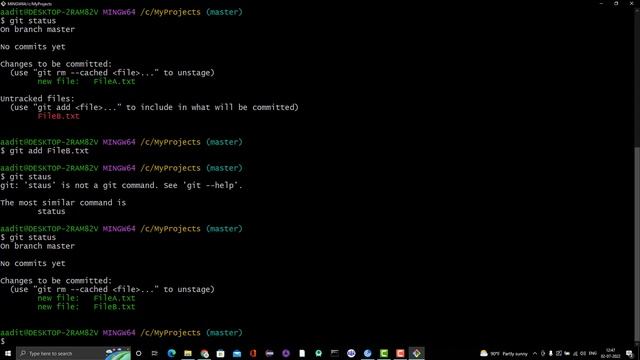Click the mistyped 'git staus' command
This screenshot has width=640, height=360.
26,177
